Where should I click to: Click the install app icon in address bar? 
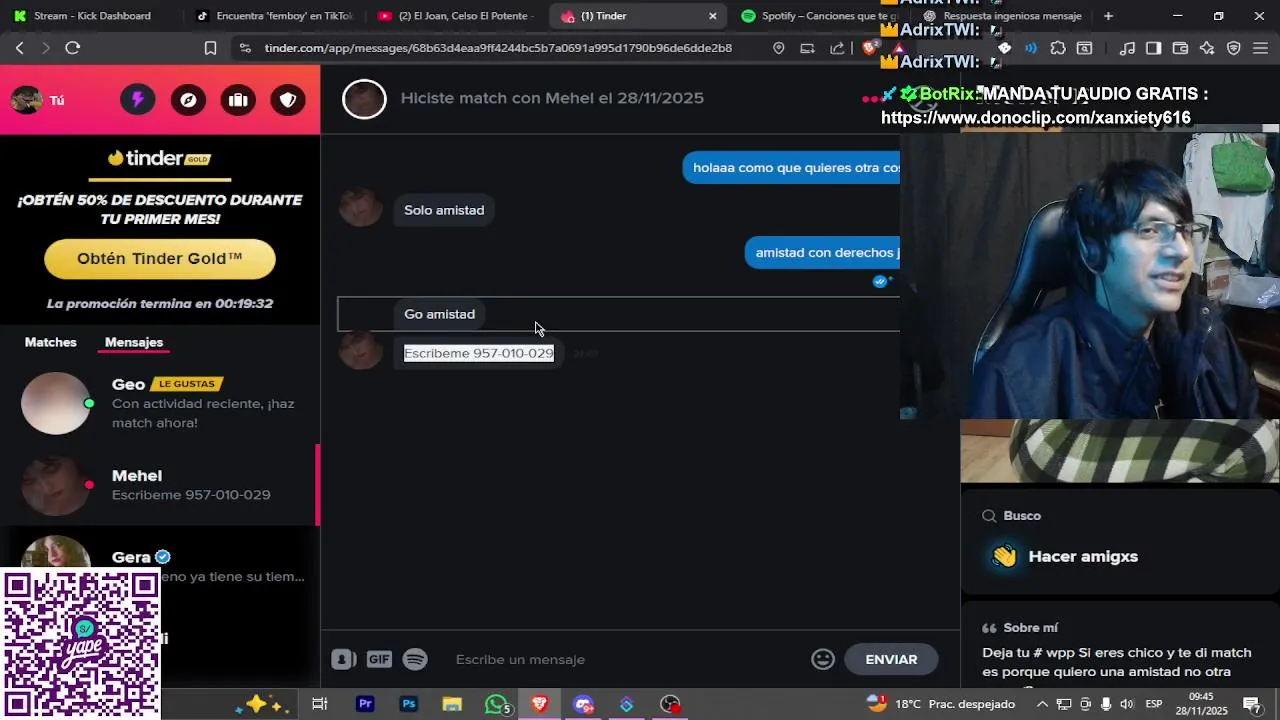[807, 48]
